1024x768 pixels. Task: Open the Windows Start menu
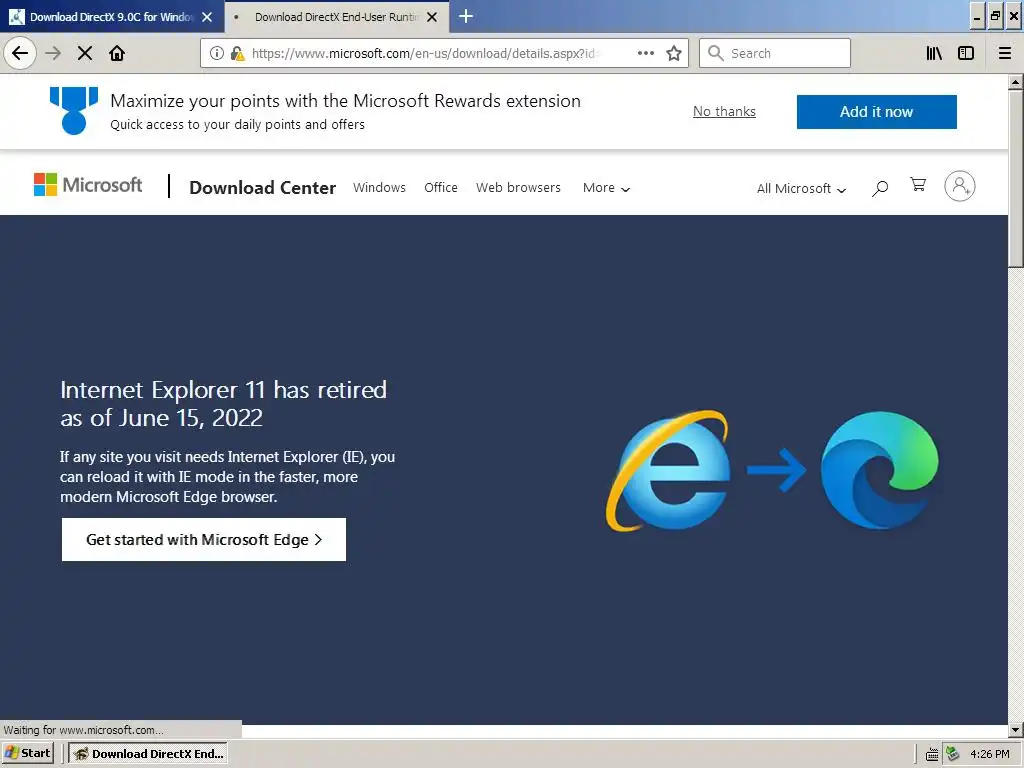(x=27, y=753)
